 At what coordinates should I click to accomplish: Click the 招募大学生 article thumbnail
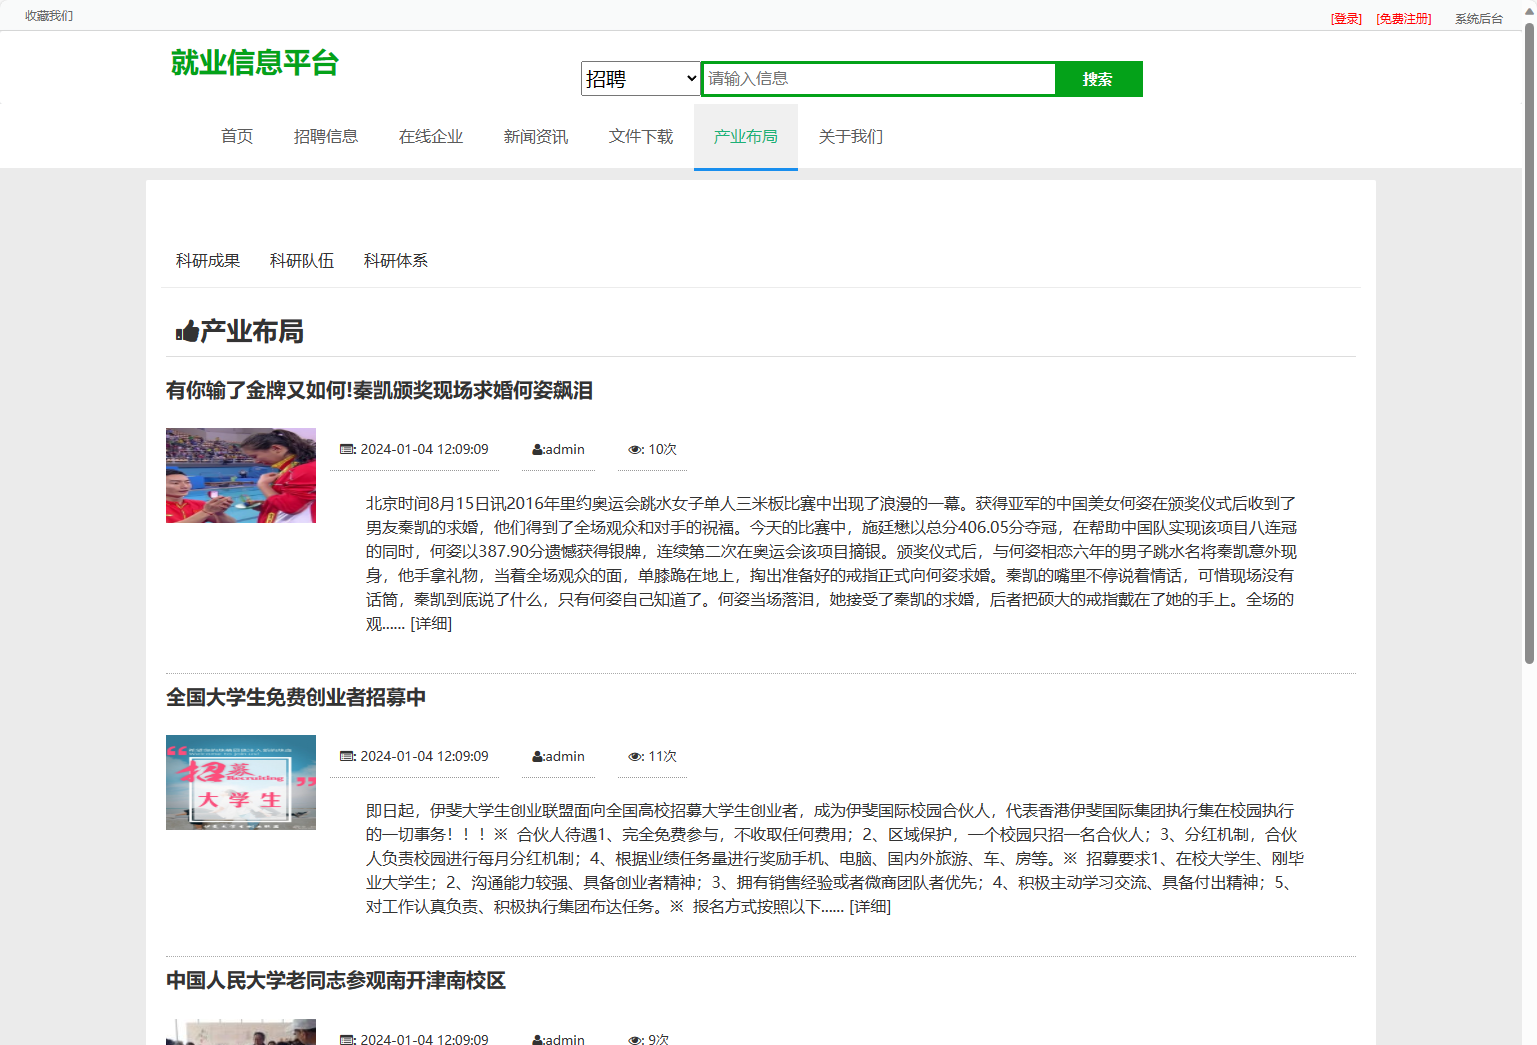pos(240,782)
